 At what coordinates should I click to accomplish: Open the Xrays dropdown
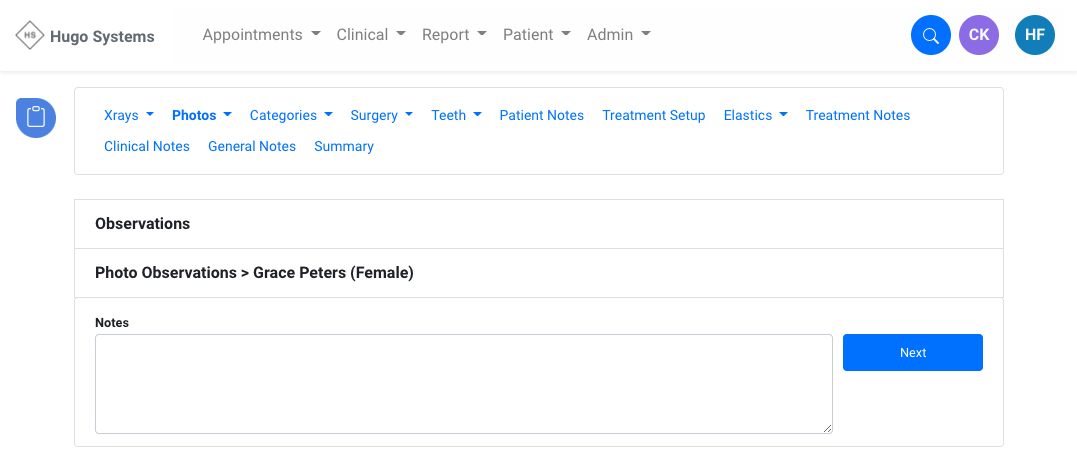128,115
